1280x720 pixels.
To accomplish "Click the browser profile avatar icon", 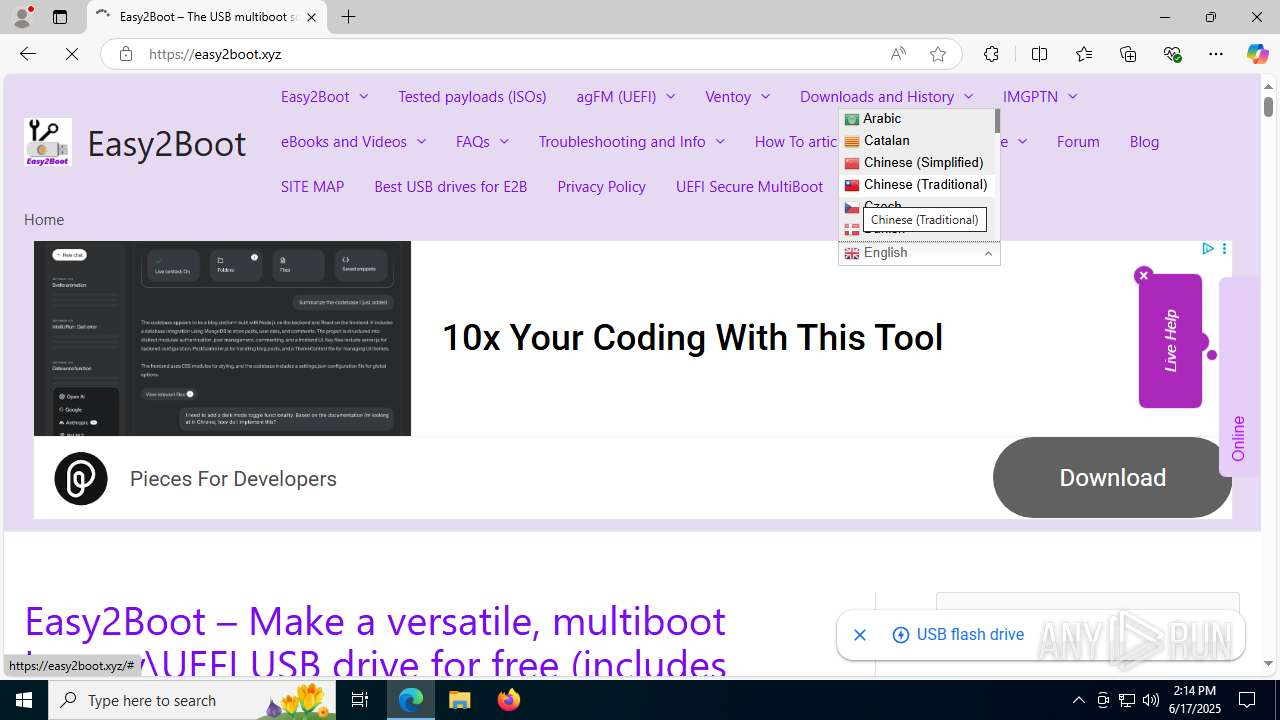I will coord(22,17).
